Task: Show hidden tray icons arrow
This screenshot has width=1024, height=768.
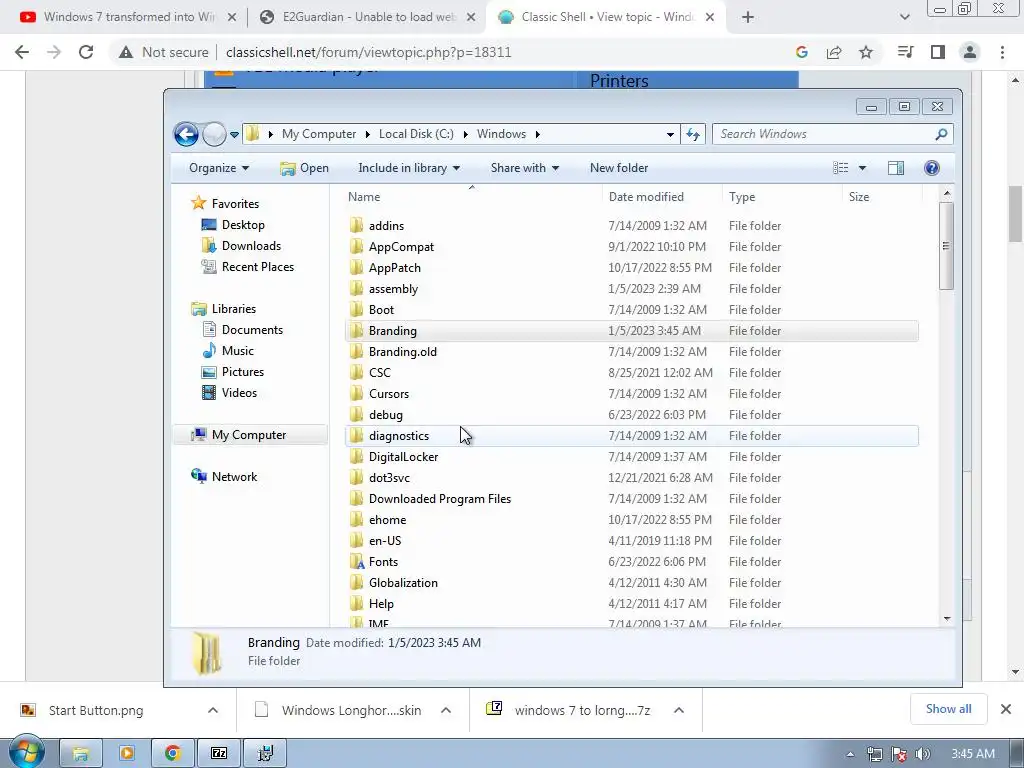Action: pyautogui.click(x=850, y=755)
